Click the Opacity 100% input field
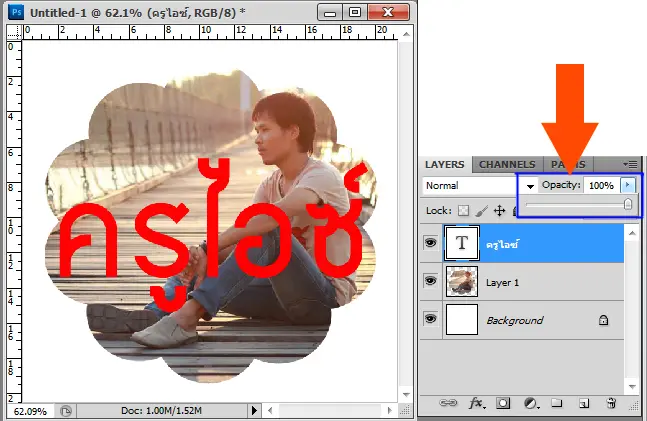 coord(602,185)
